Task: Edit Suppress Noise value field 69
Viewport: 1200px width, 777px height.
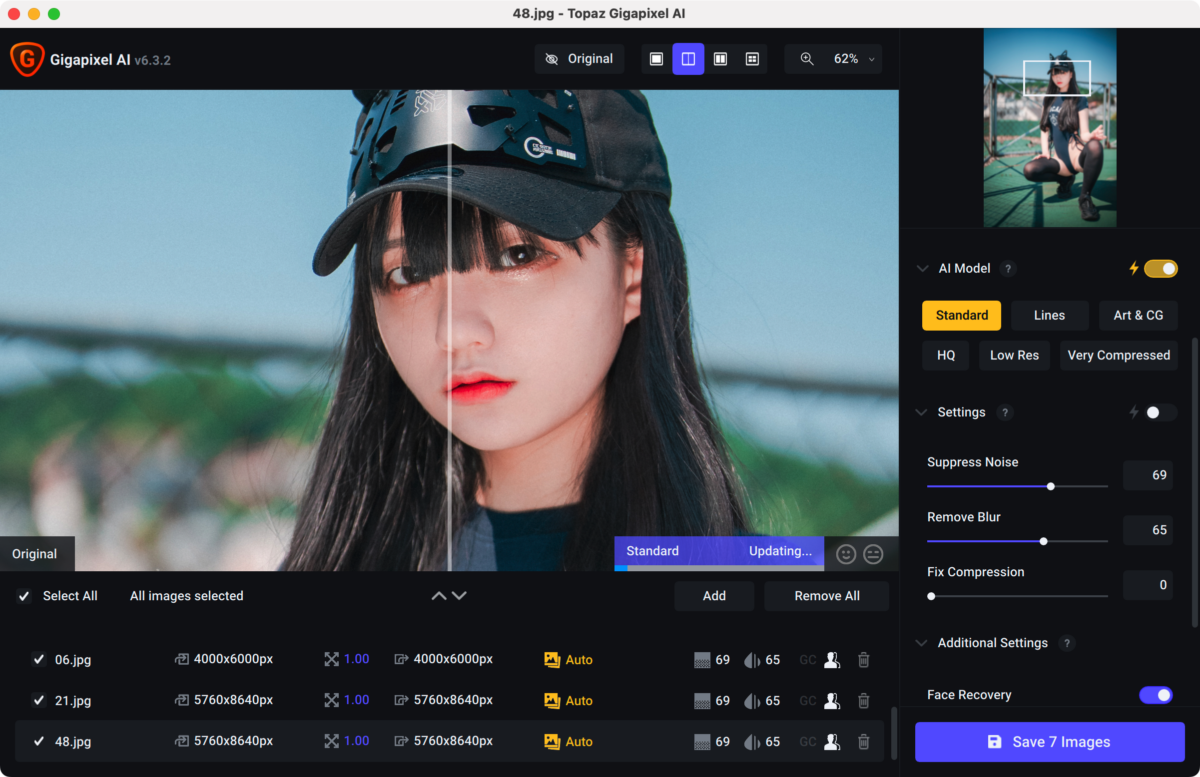Action: [1148, 475]
